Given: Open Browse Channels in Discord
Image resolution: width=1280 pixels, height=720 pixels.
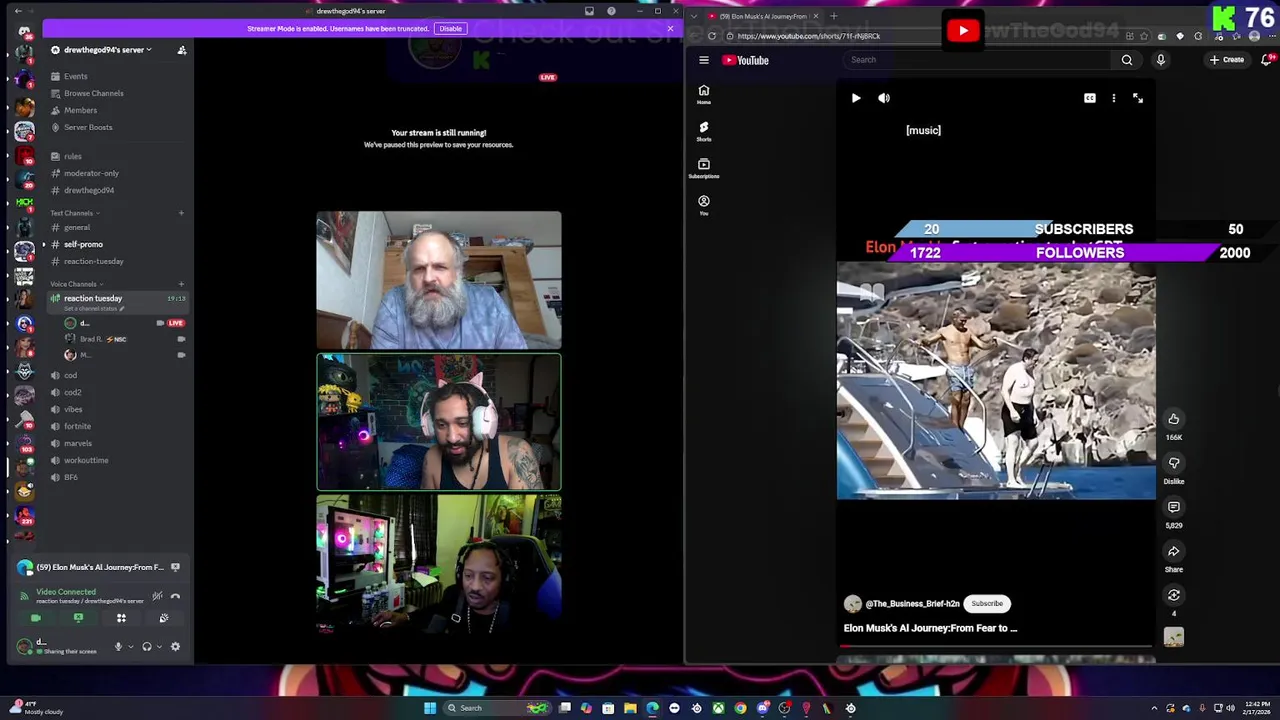Looking at the screenshot, I should [x=93, y=93].
